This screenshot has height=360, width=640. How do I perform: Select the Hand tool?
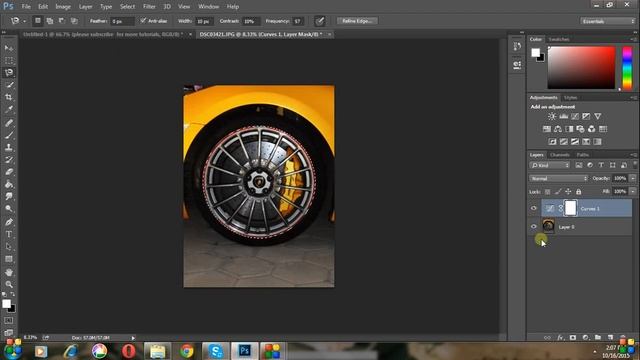9,272
